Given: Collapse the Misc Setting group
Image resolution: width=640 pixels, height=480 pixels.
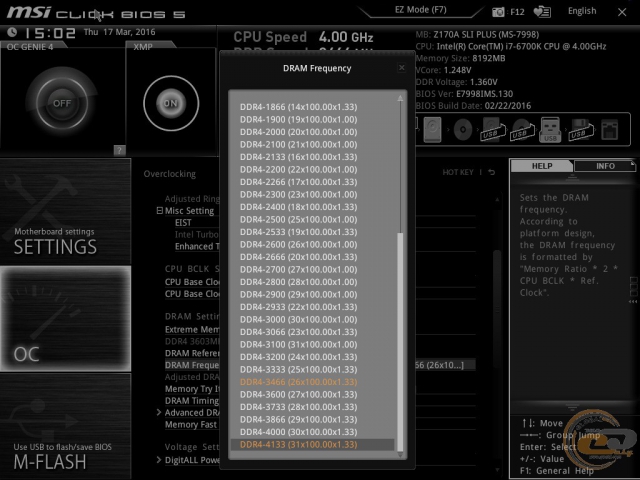Looking at the screenshot, I should (160, 211).
